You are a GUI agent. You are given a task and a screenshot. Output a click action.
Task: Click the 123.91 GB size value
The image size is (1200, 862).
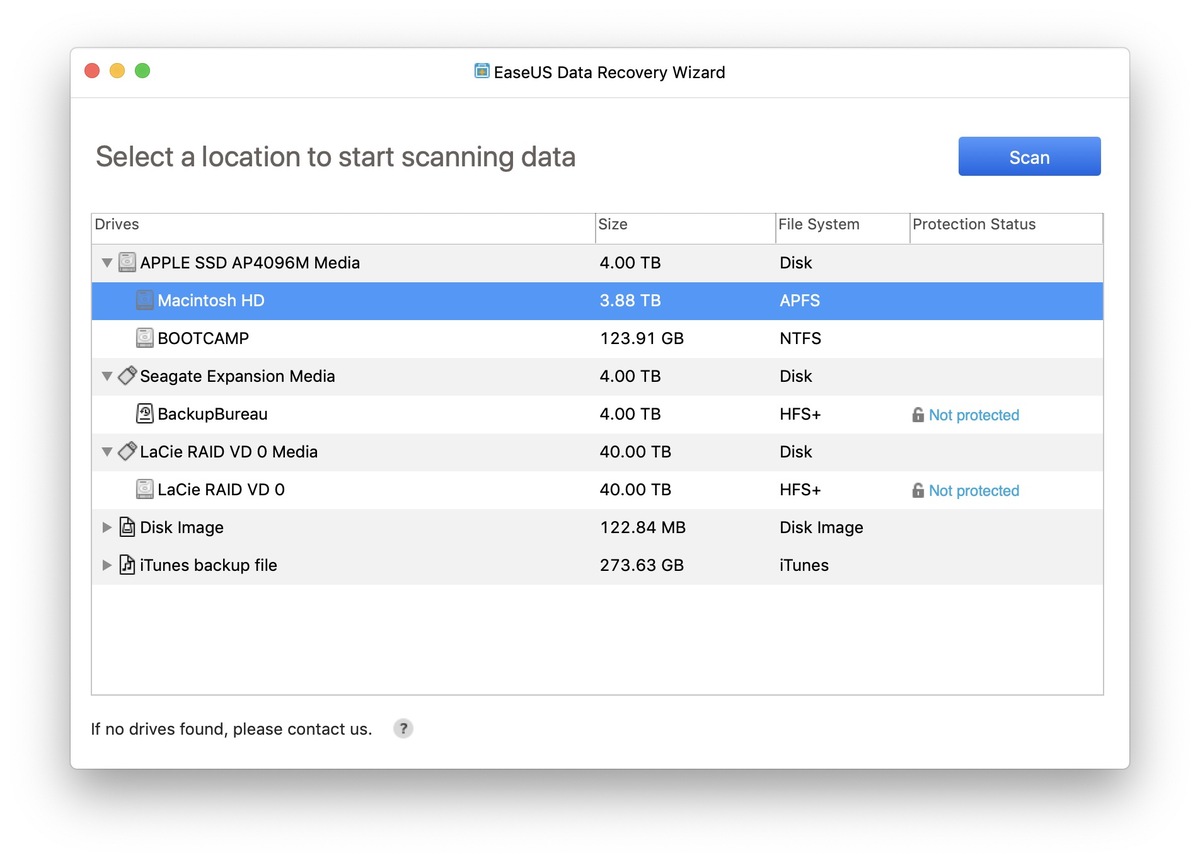tap(641, 338)
